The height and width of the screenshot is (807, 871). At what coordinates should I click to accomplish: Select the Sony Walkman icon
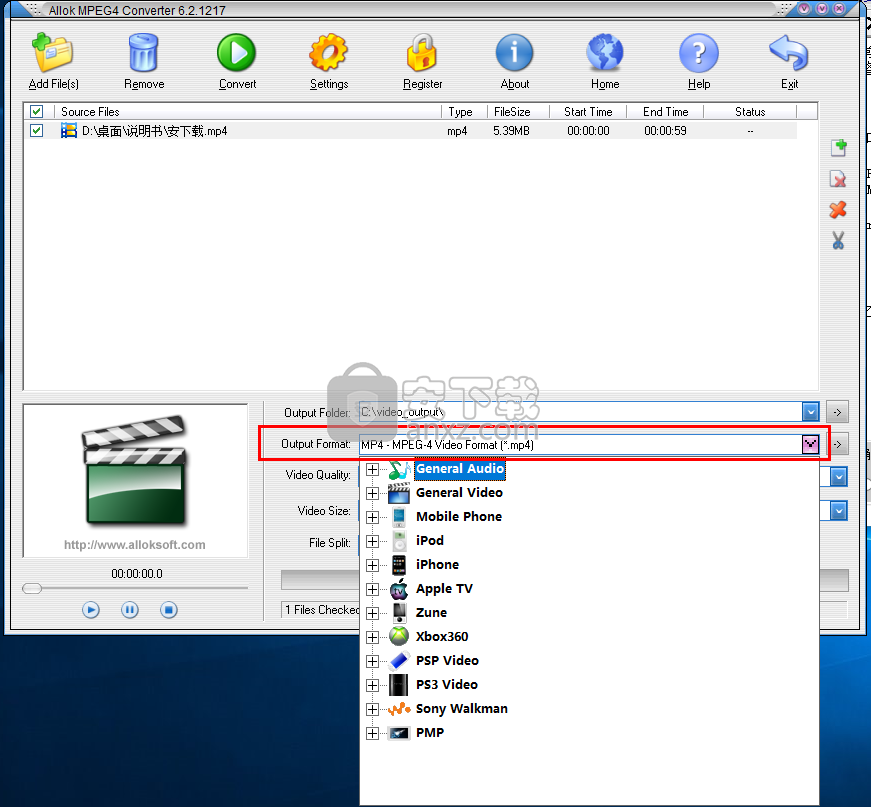click(x=399, y=709)
